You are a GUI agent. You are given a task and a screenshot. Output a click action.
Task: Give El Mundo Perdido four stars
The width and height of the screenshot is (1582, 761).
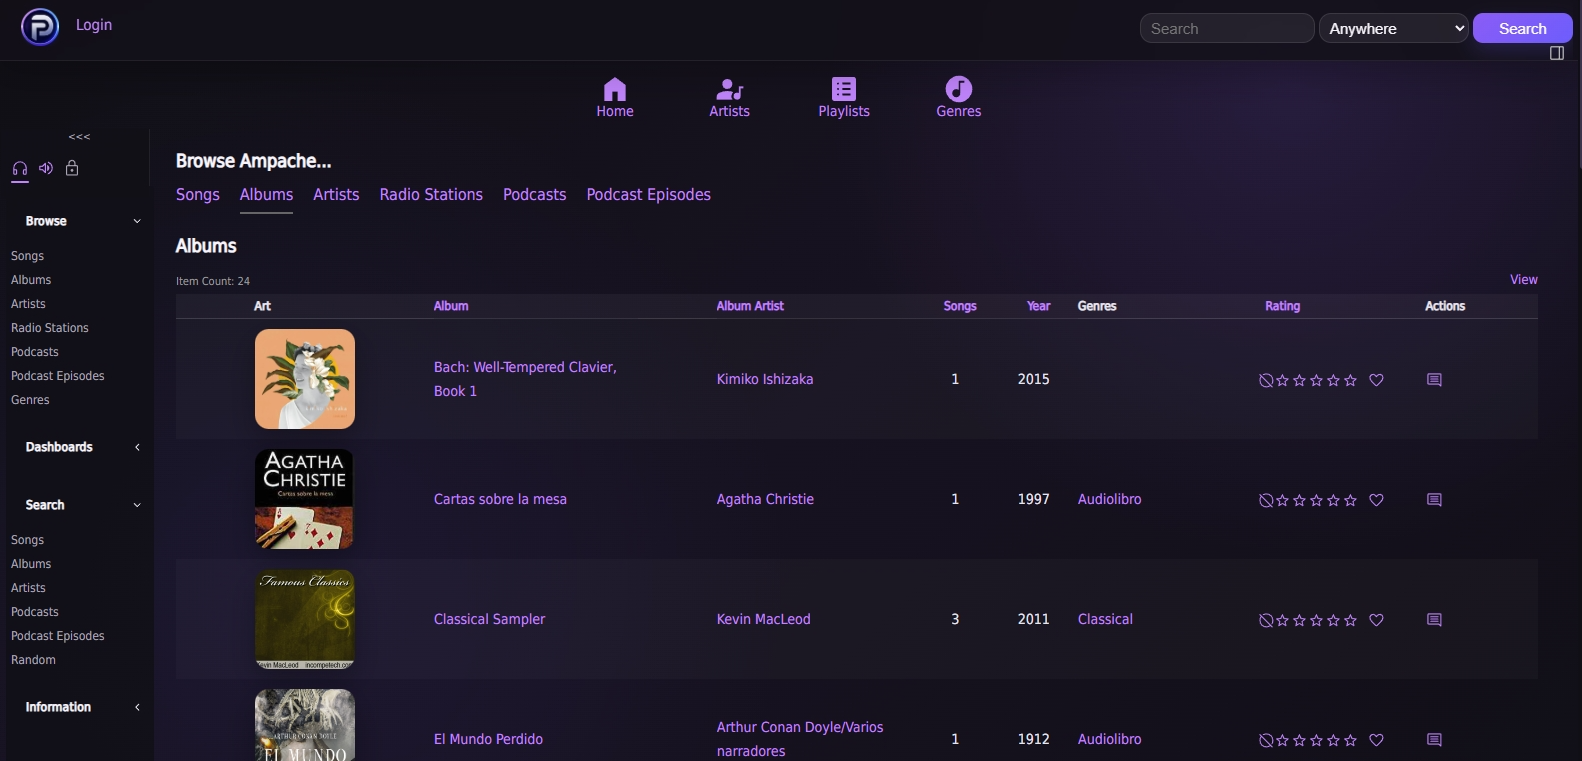1334,740
